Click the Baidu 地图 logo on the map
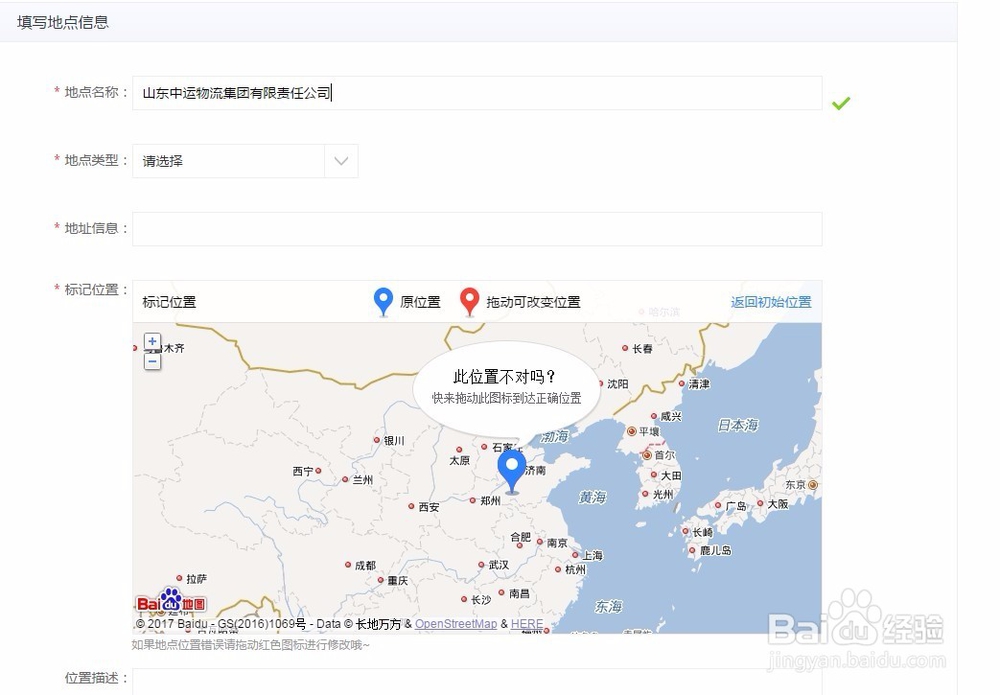This screenshot has height=695, width=1000. 171,601
